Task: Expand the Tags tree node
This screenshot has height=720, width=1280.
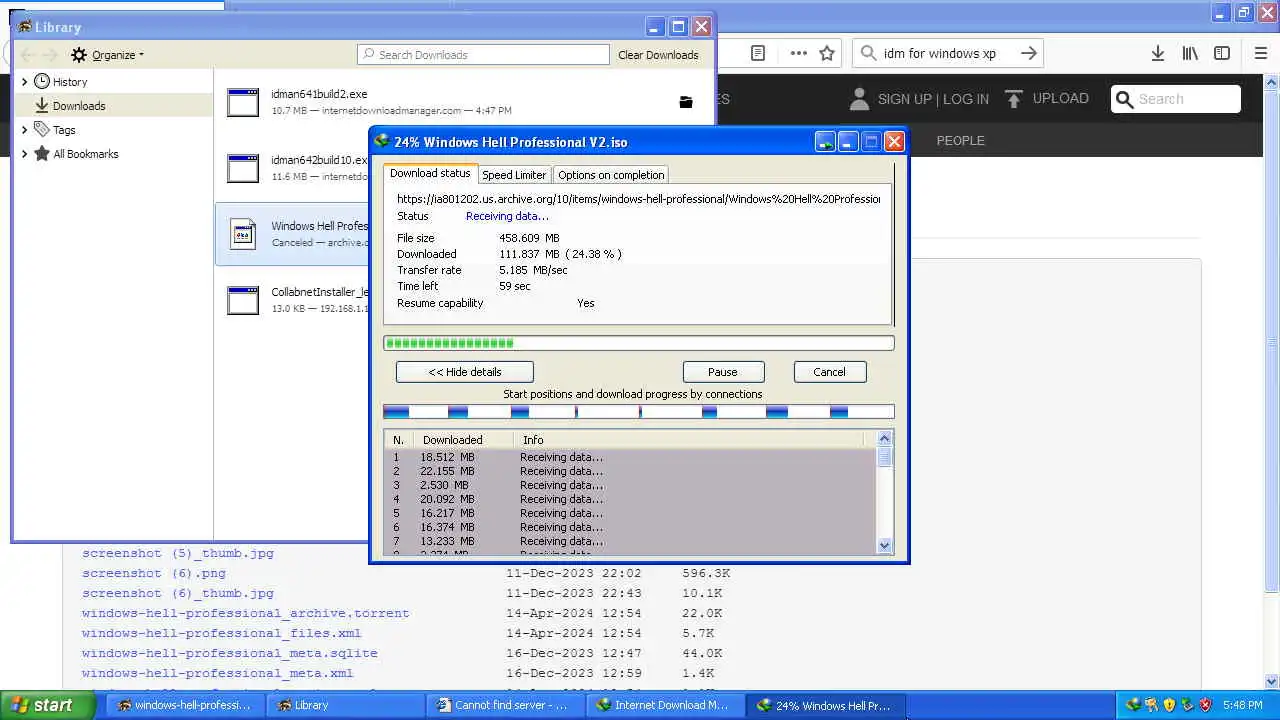Action: click(x=25, y=130)
